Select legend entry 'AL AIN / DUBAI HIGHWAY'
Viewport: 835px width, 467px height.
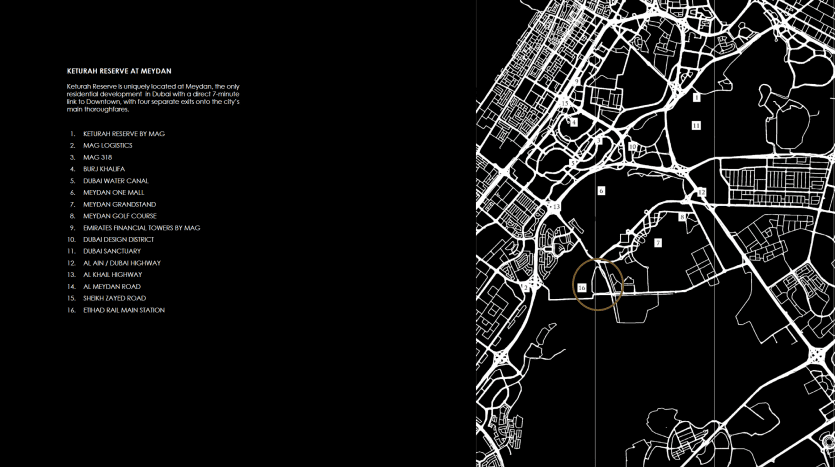tap(122, 263)
